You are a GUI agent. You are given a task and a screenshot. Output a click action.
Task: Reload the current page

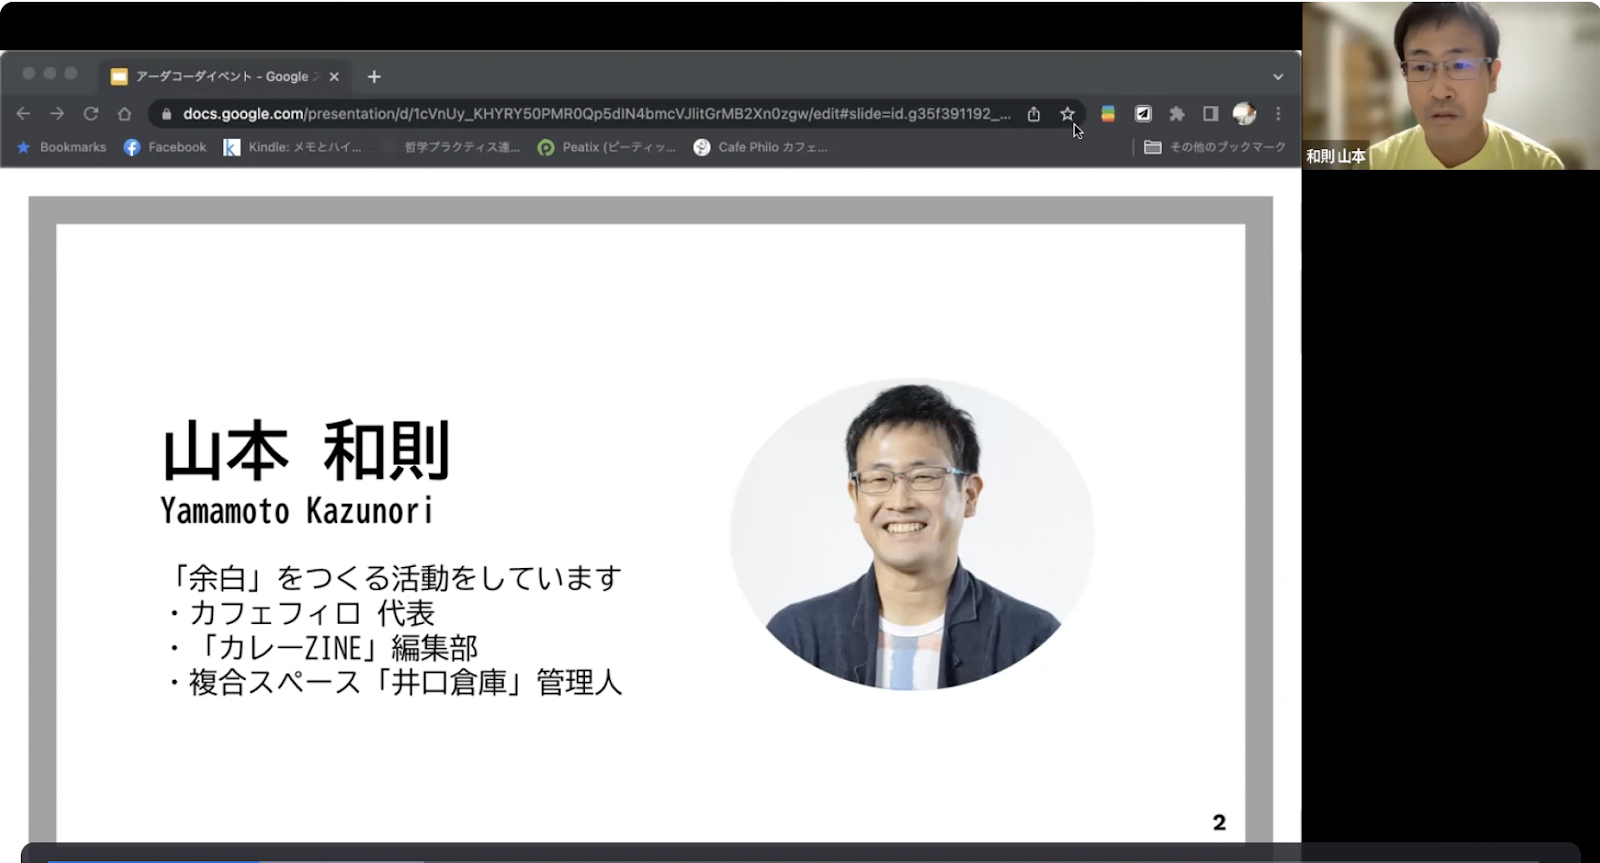click(91, 114)
